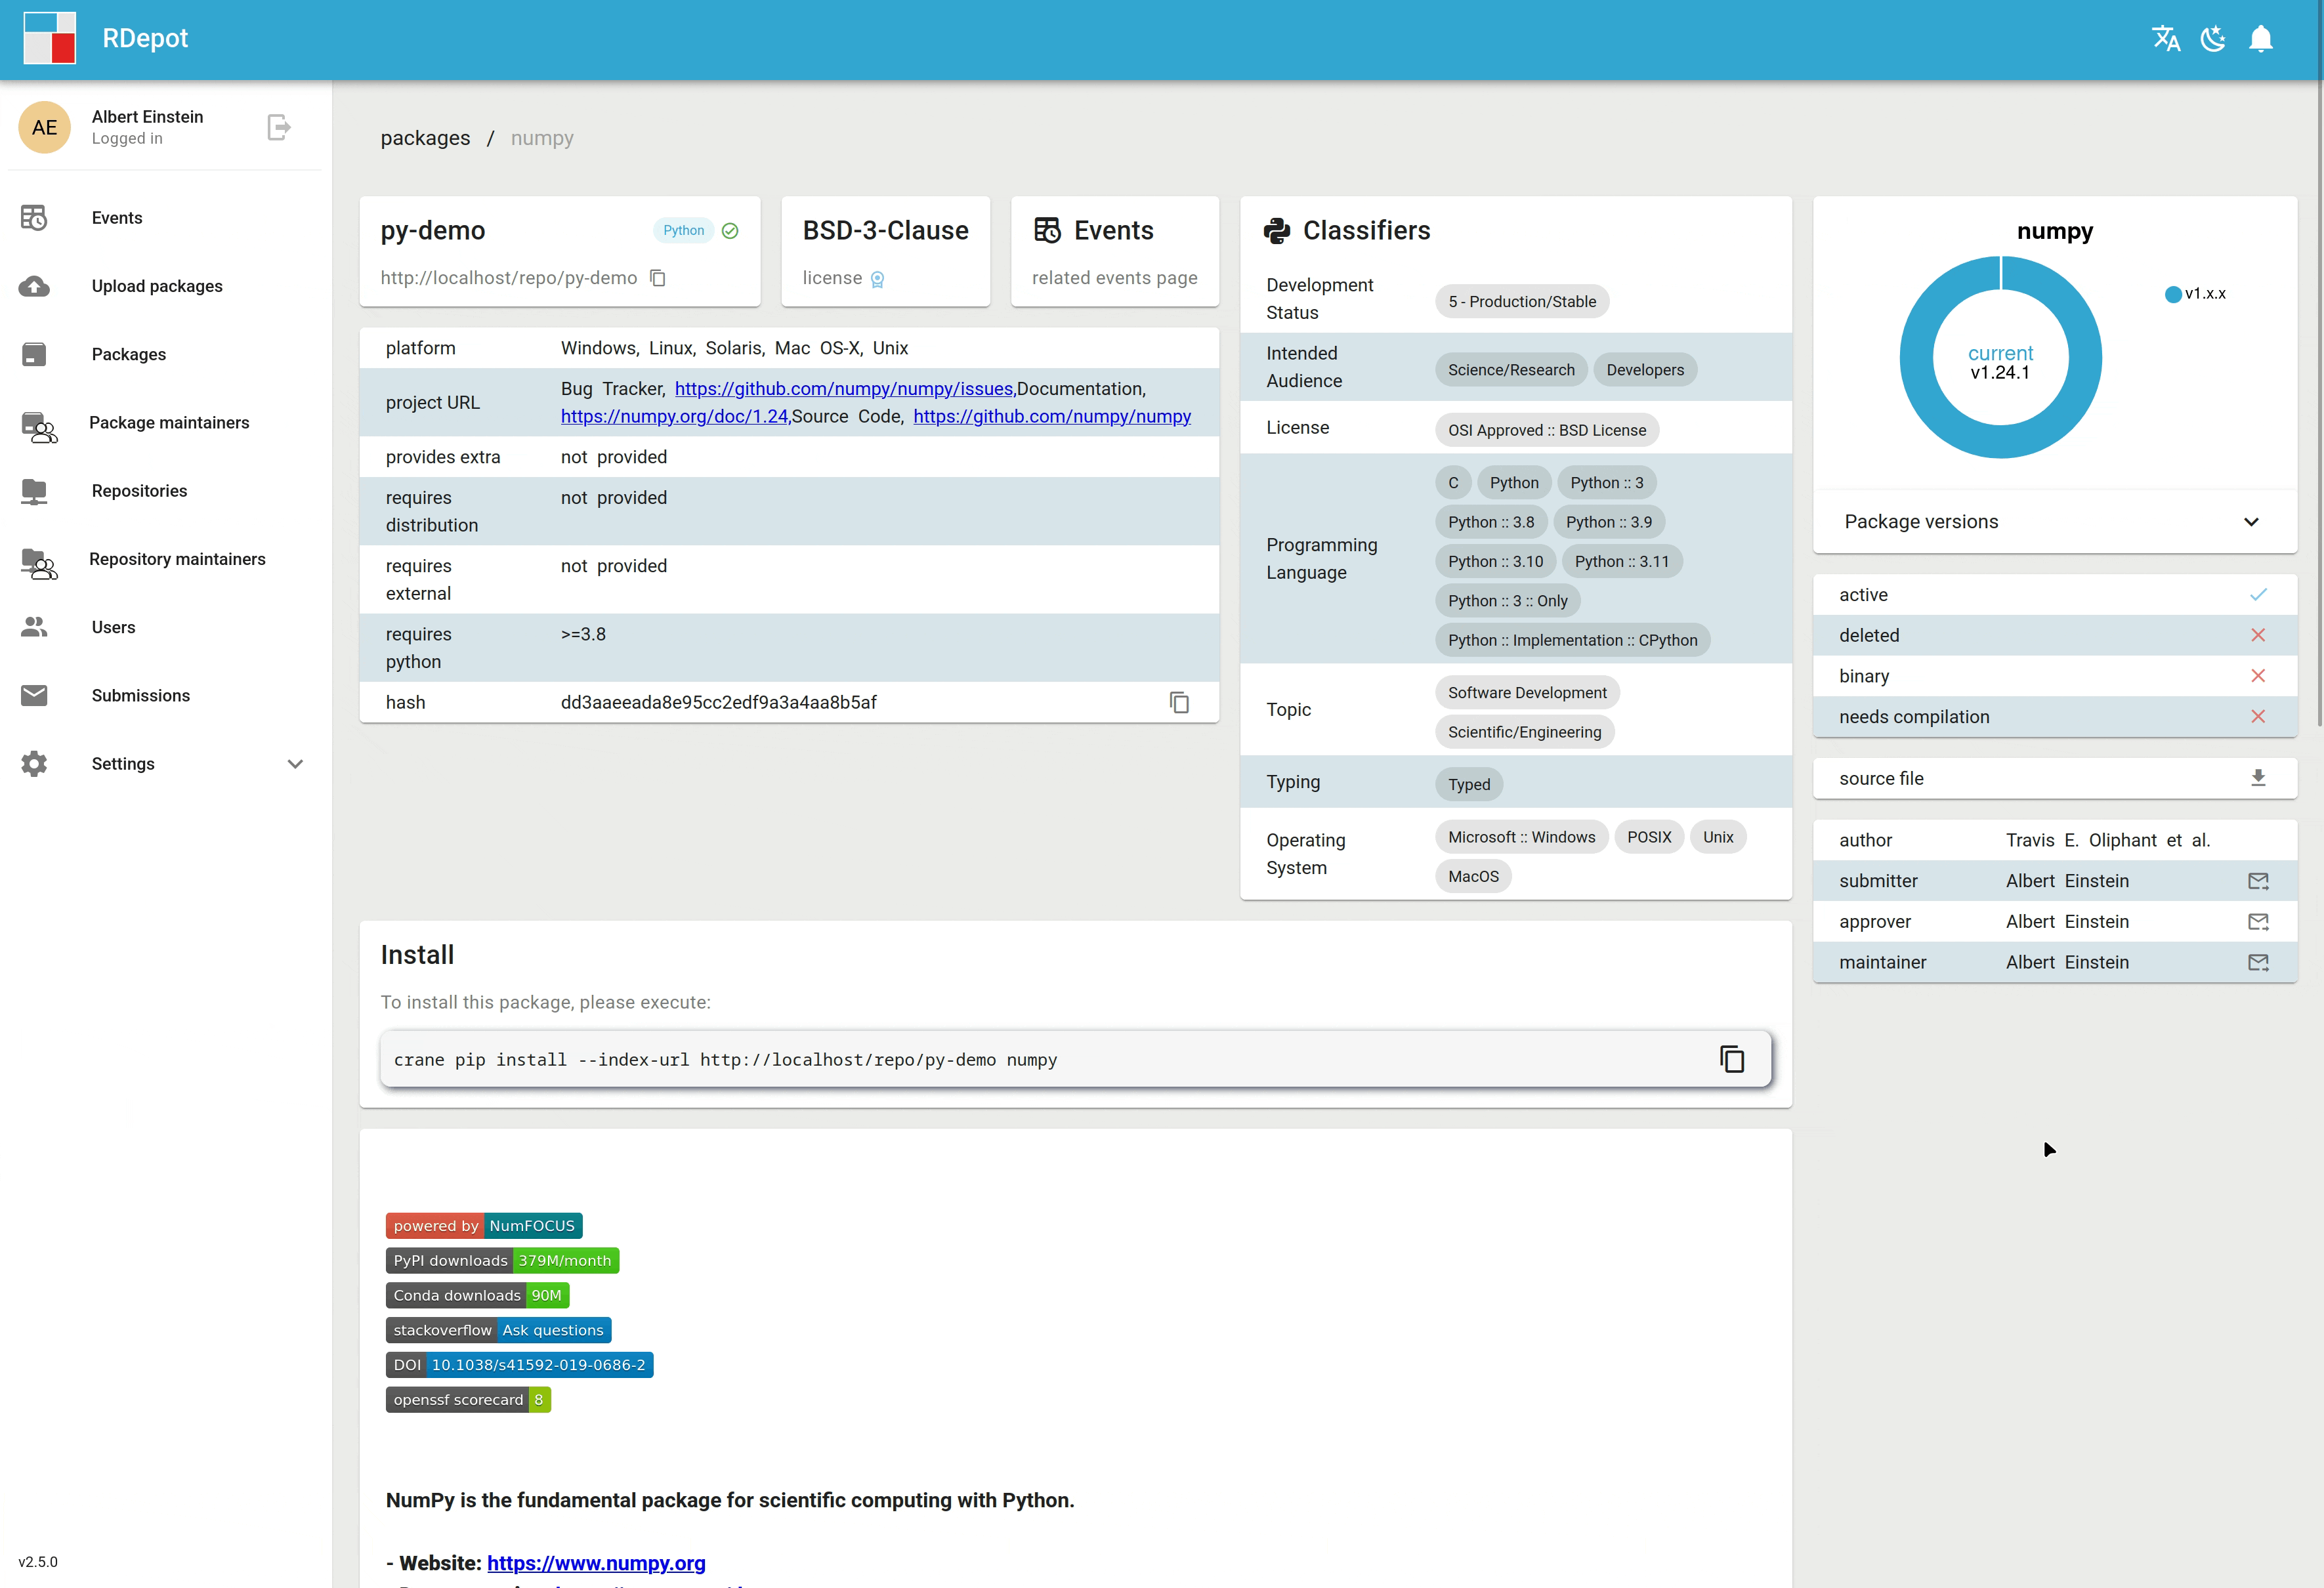Click the Events card icon
This screenshot has width=2324, height=1588.
coord(1047,230)
